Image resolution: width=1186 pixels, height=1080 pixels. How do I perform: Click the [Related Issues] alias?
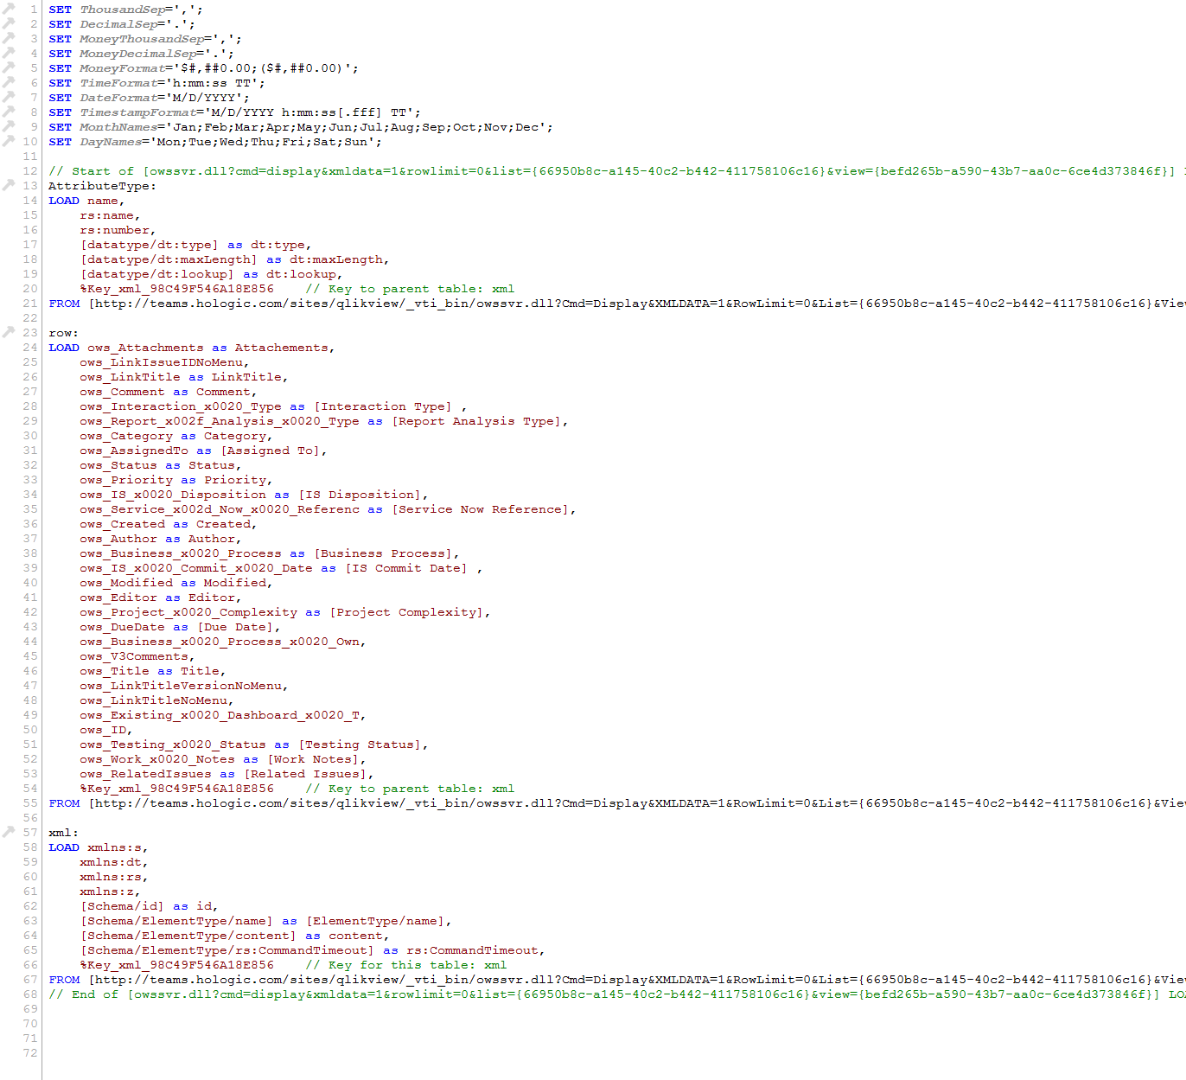305,774
